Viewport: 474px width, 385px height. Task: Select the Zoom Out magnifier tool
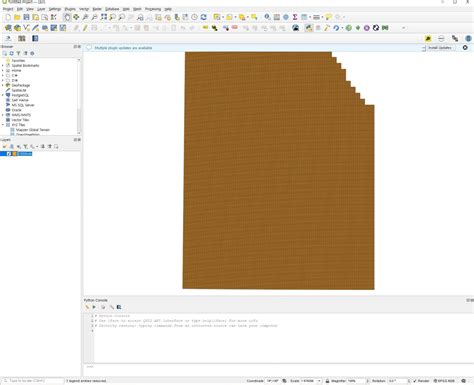(x=95, y=17)
